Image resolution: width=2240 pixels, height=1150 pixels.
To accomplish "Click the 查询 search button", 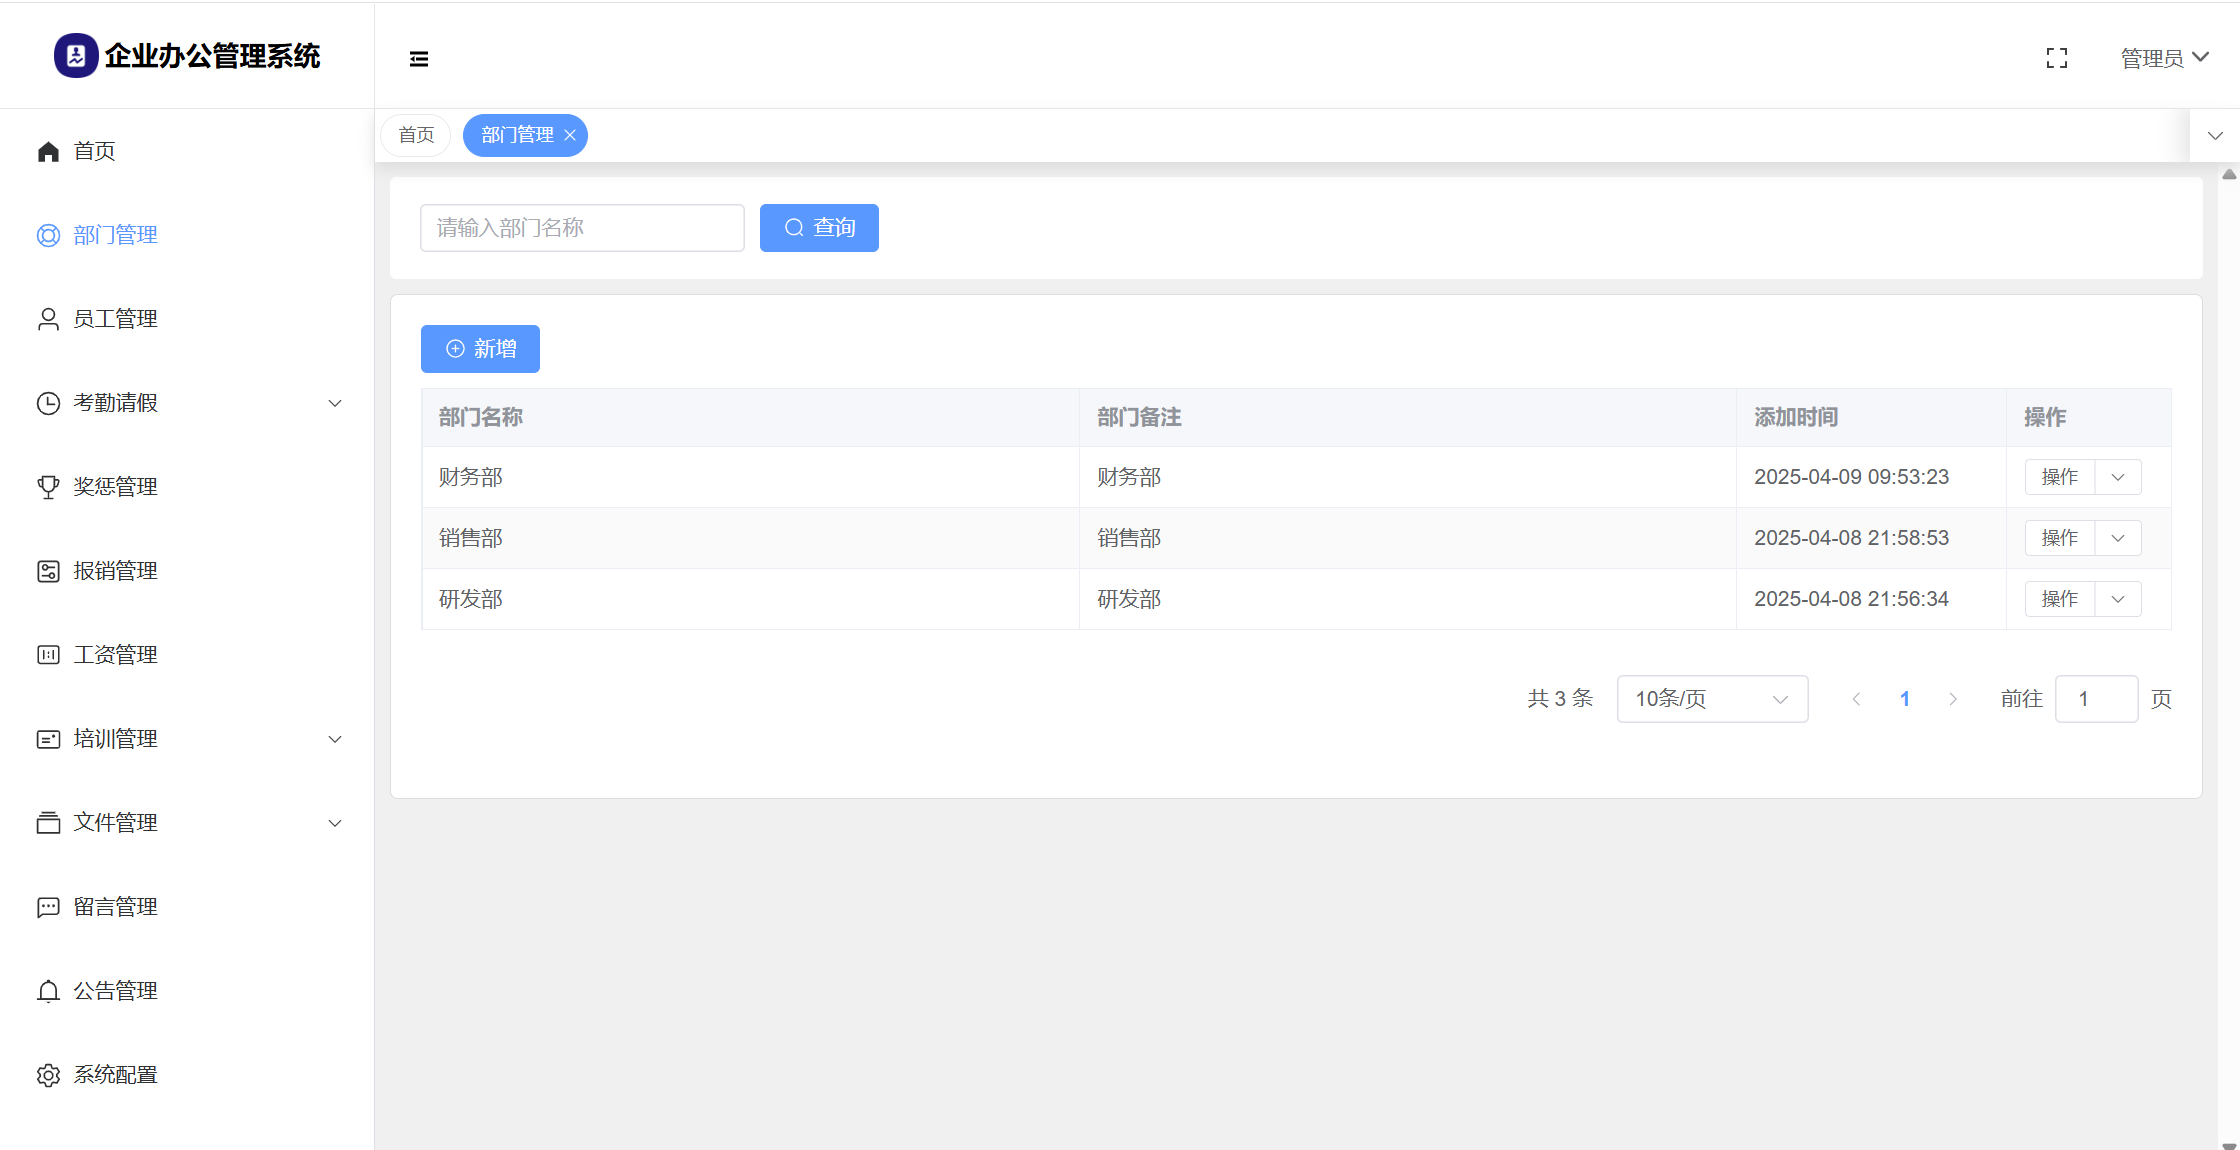I will [819, 228].
